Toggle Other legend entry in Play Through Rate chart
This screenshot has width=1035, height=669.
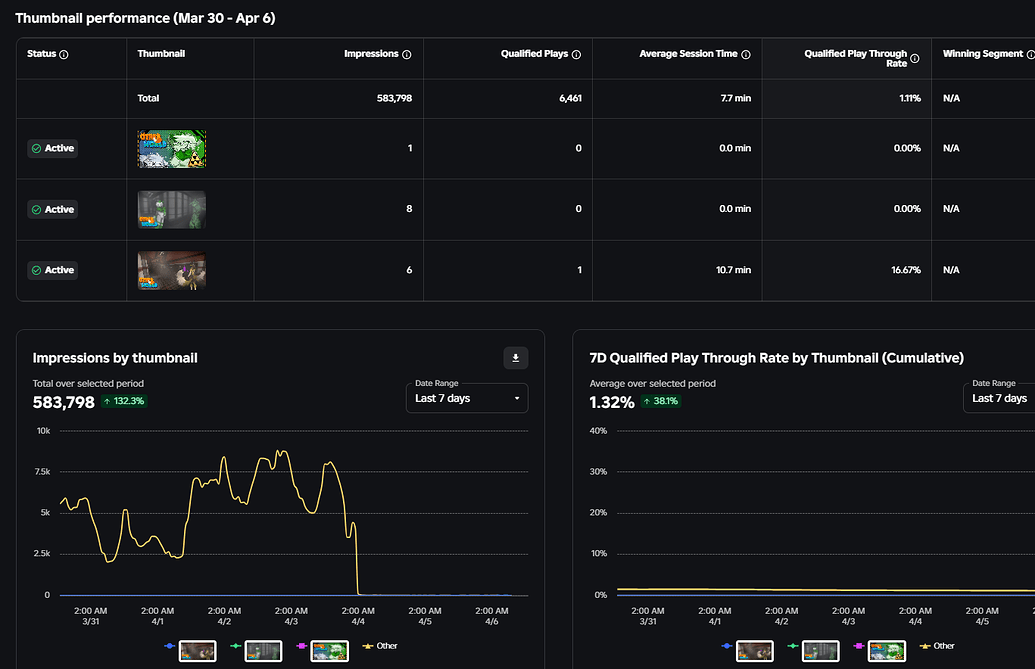coord(937,646)
